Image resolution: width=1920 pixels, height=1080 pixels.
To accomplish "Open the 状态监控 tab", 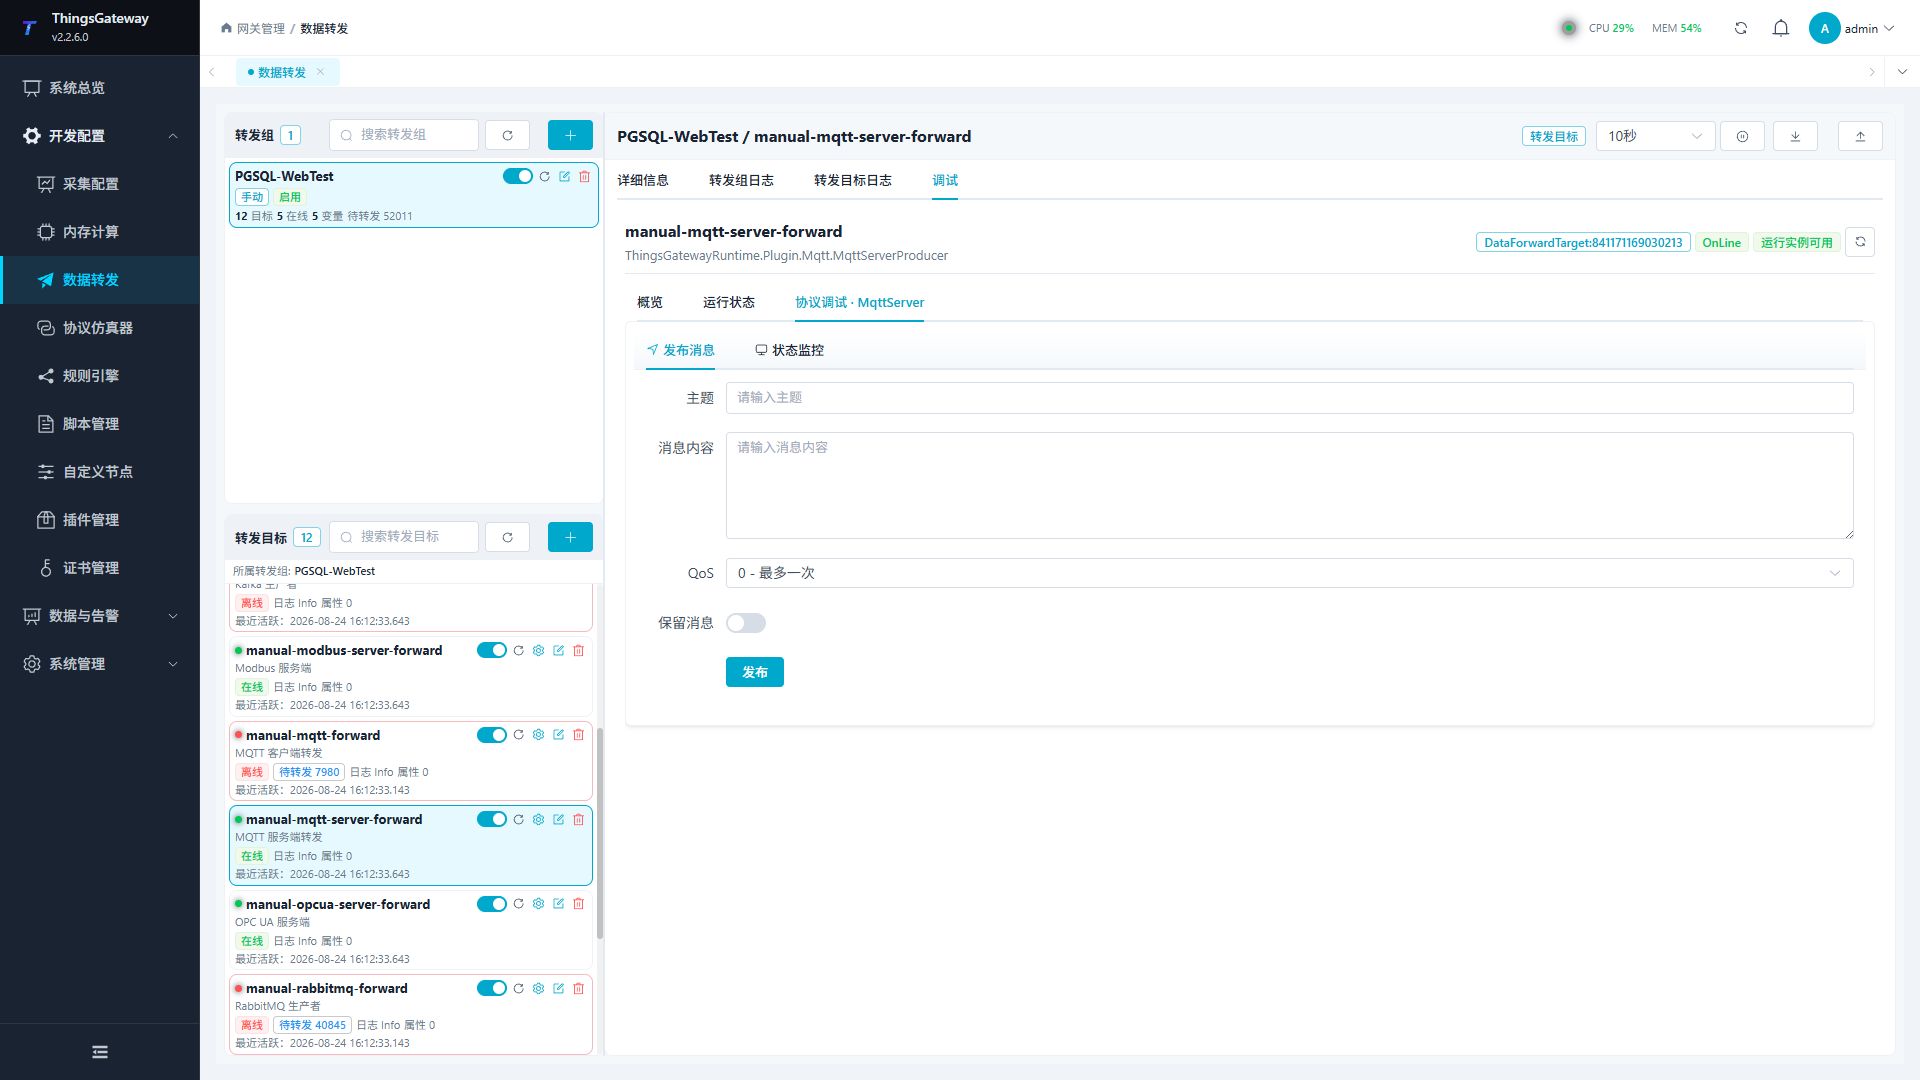I will (790, 350).
